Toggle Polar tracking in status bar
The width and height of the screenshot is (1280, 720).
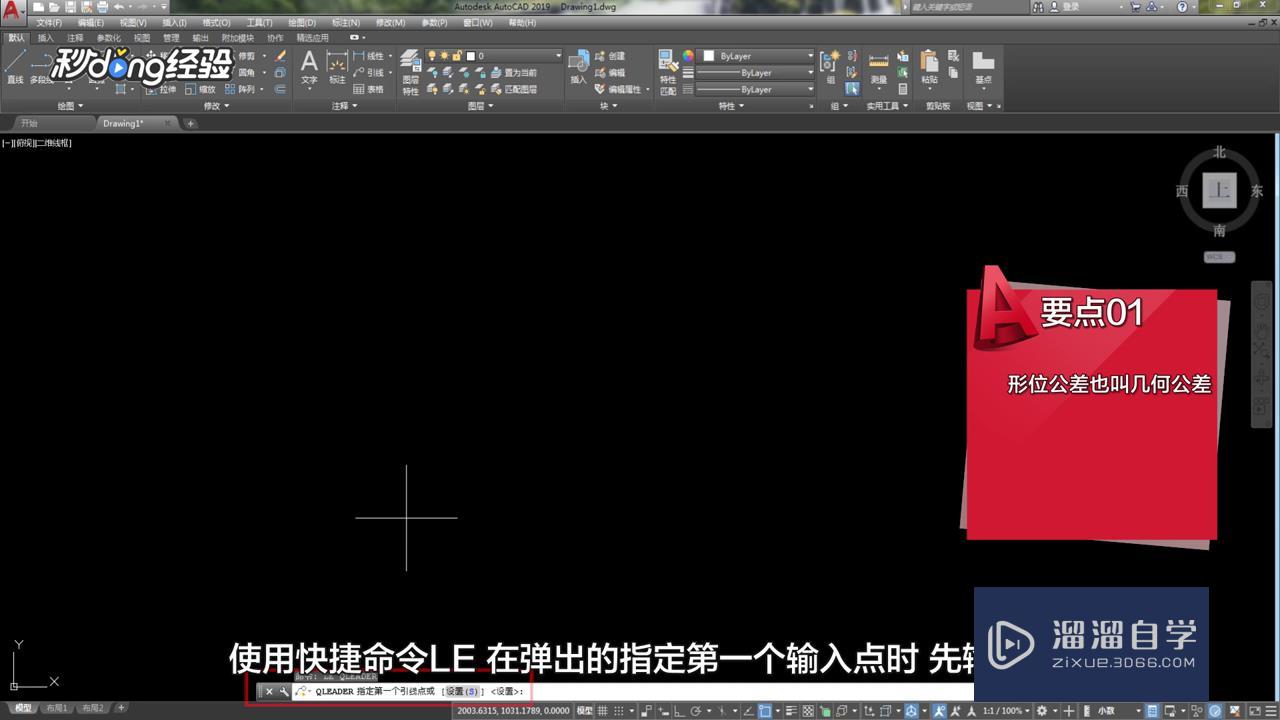point(696,711)
